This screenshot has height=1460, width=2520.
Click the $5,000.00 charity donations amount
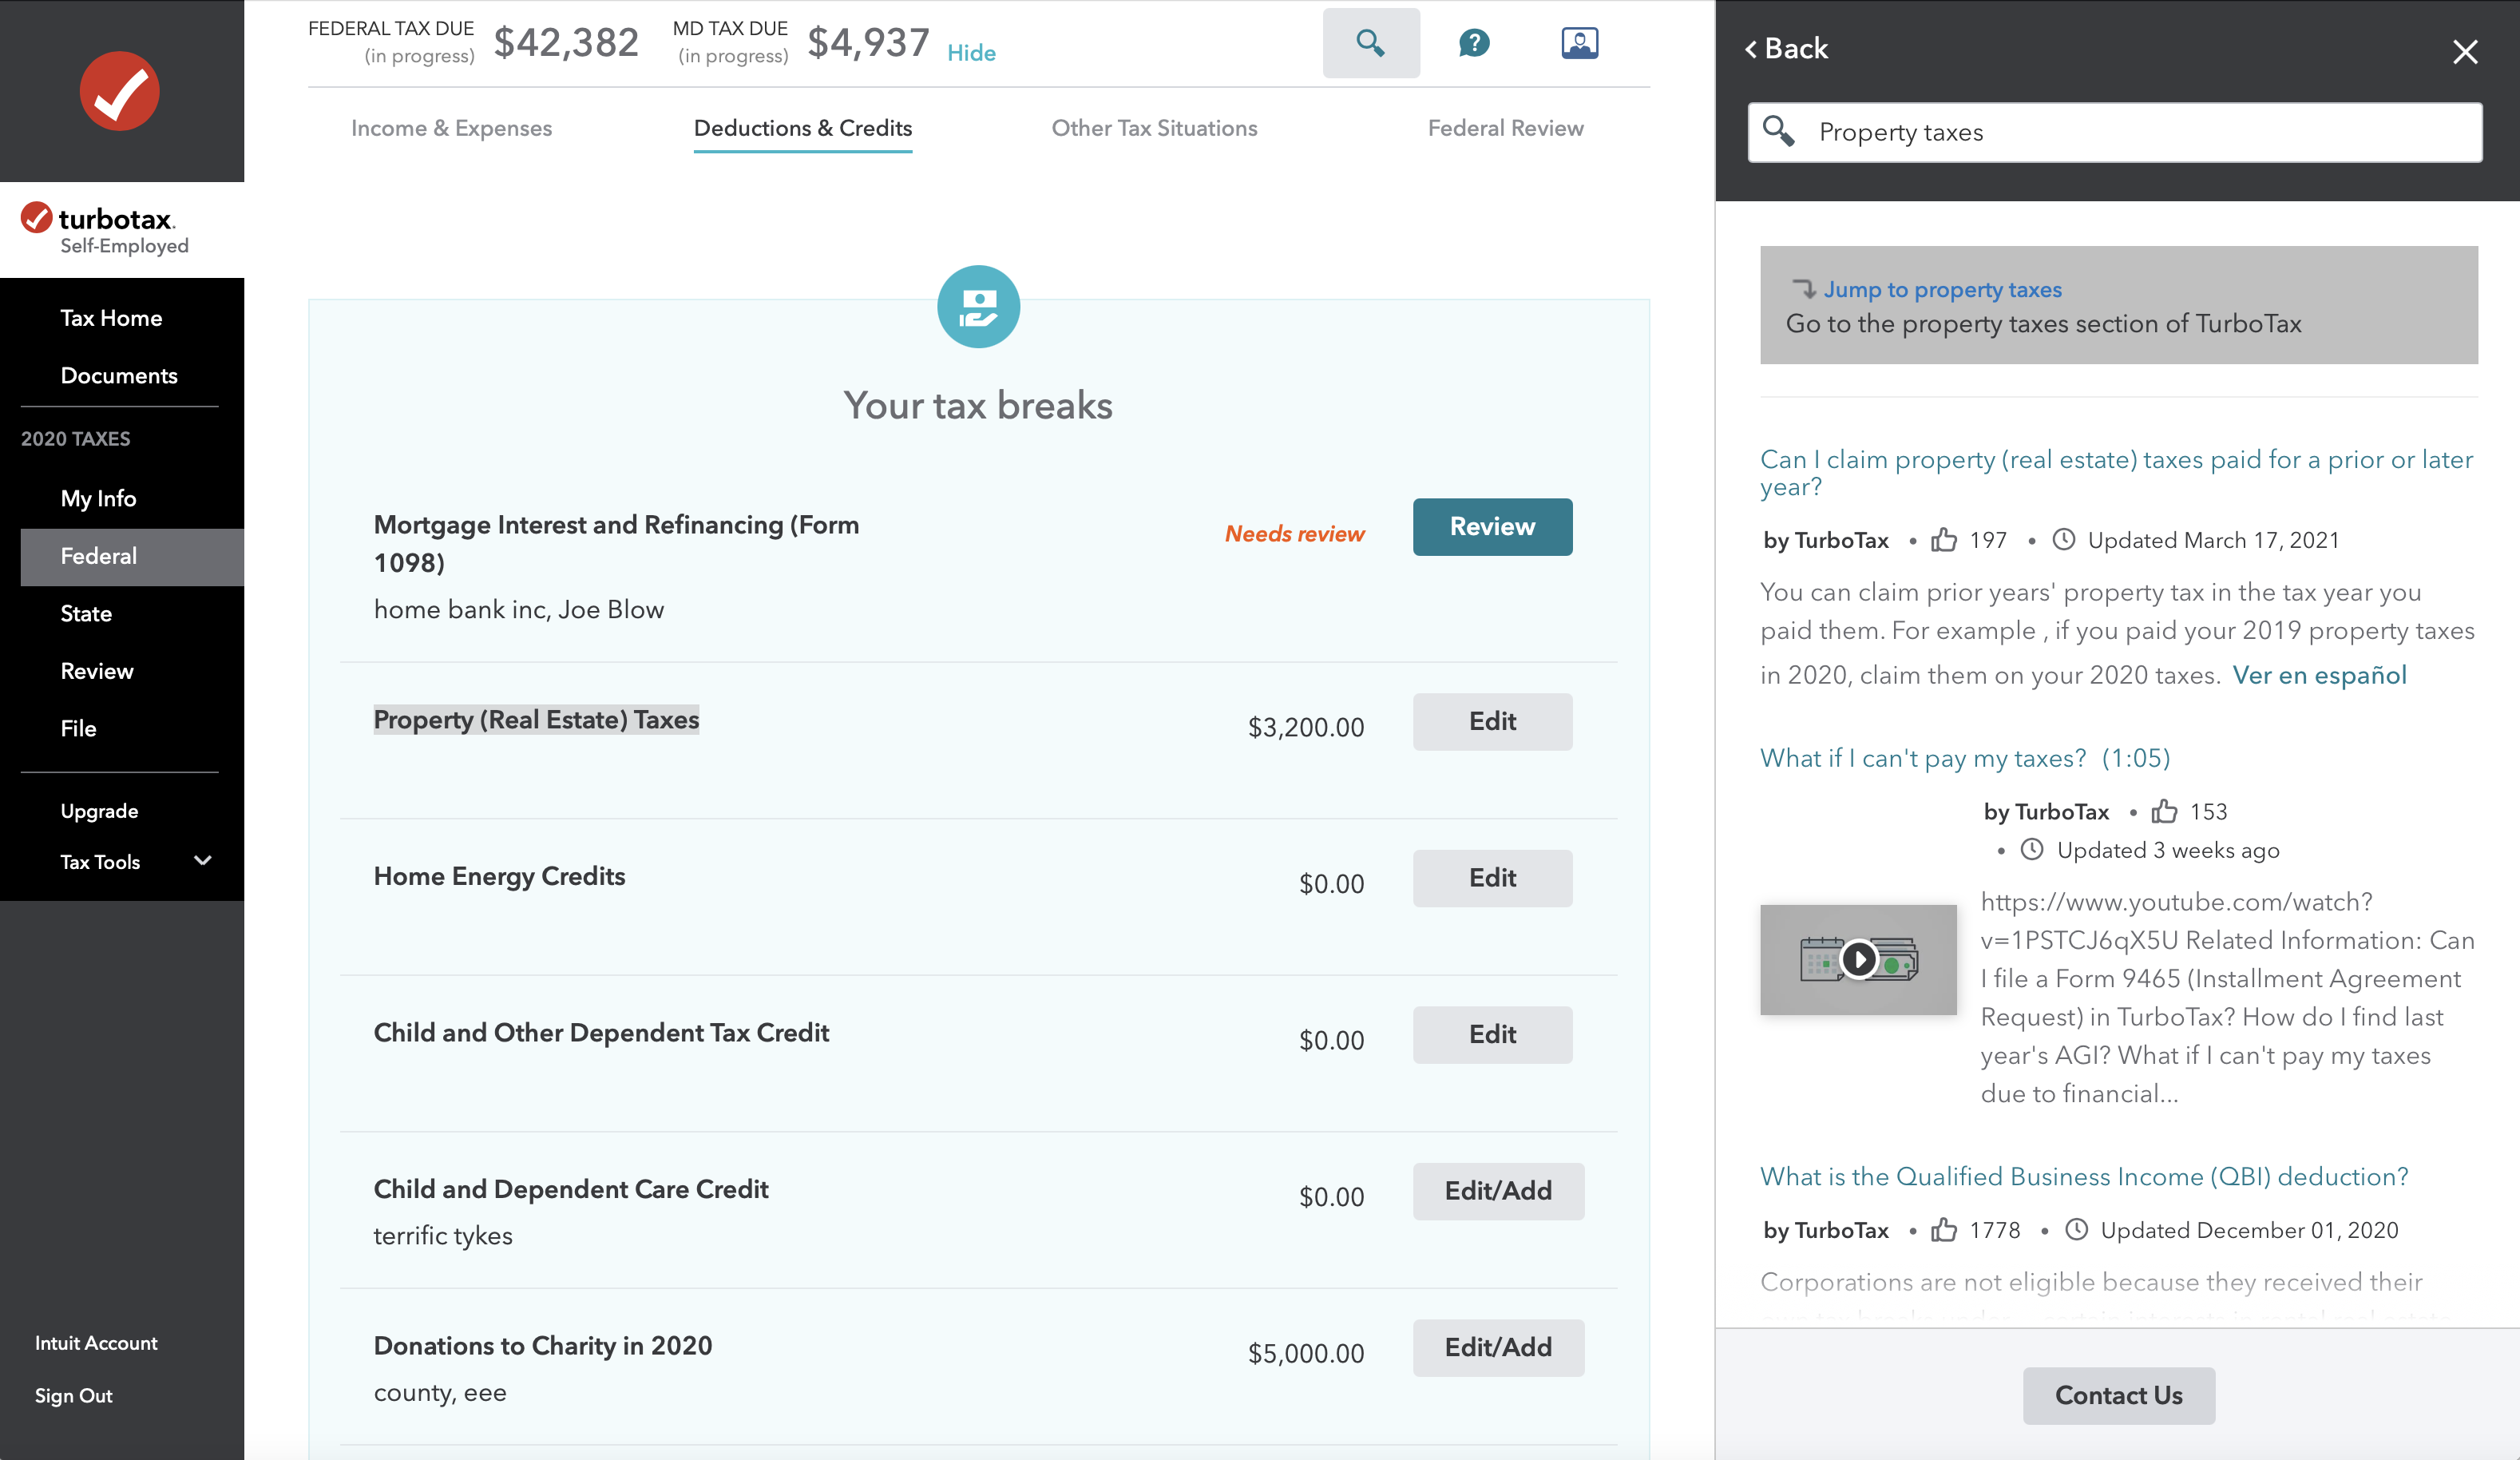[1305, 1353]
